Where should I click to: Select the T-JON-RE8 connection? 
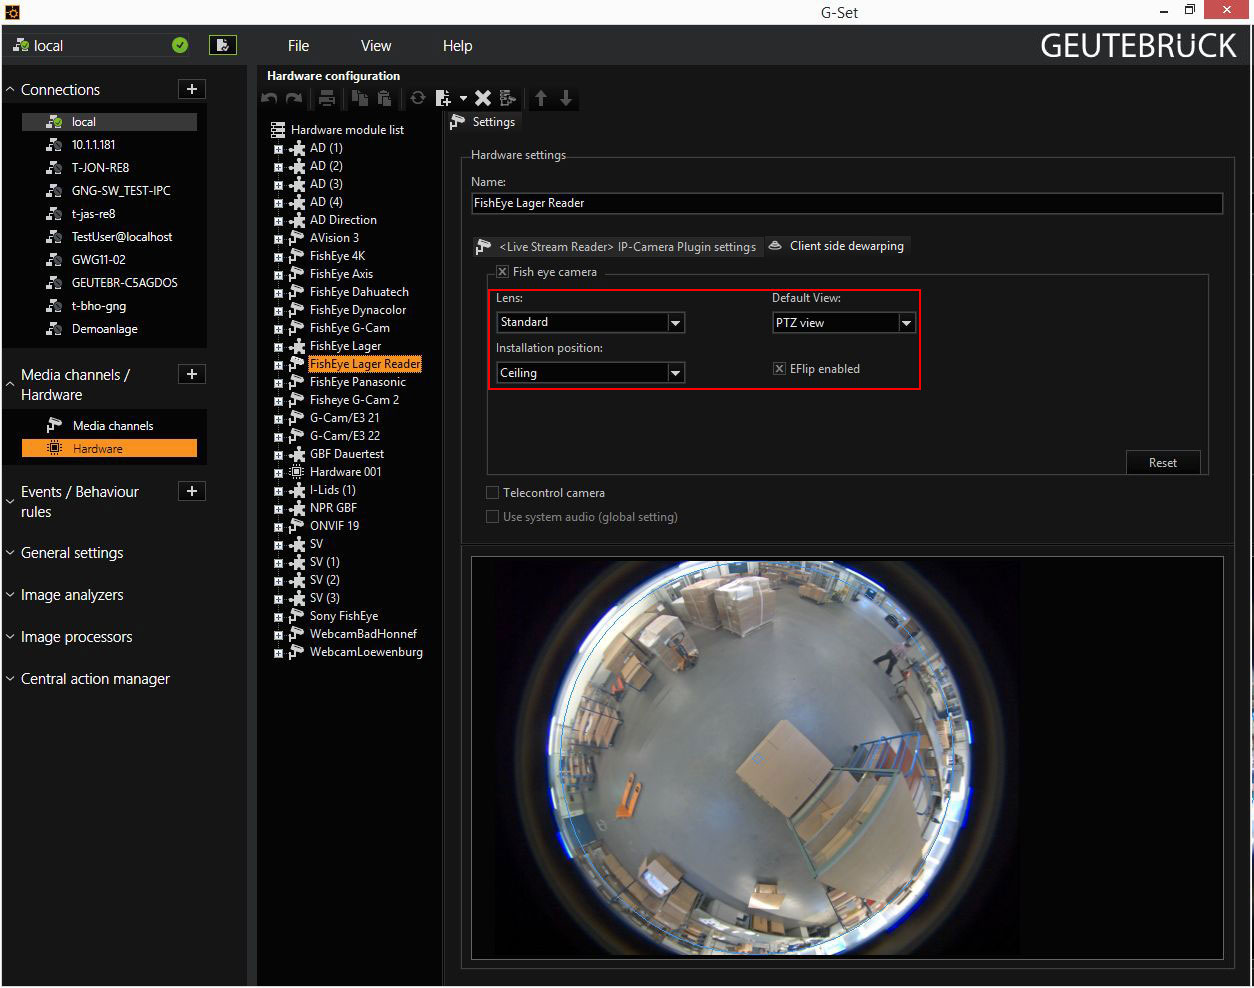click(100, 168)
